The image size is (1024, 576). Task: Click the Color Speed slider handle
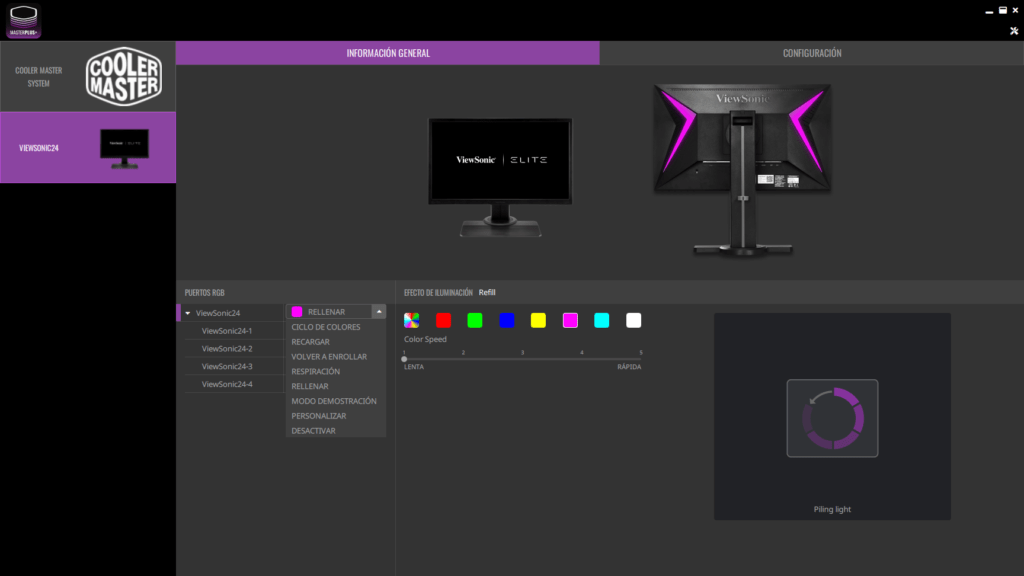click(x=404, y=359)
